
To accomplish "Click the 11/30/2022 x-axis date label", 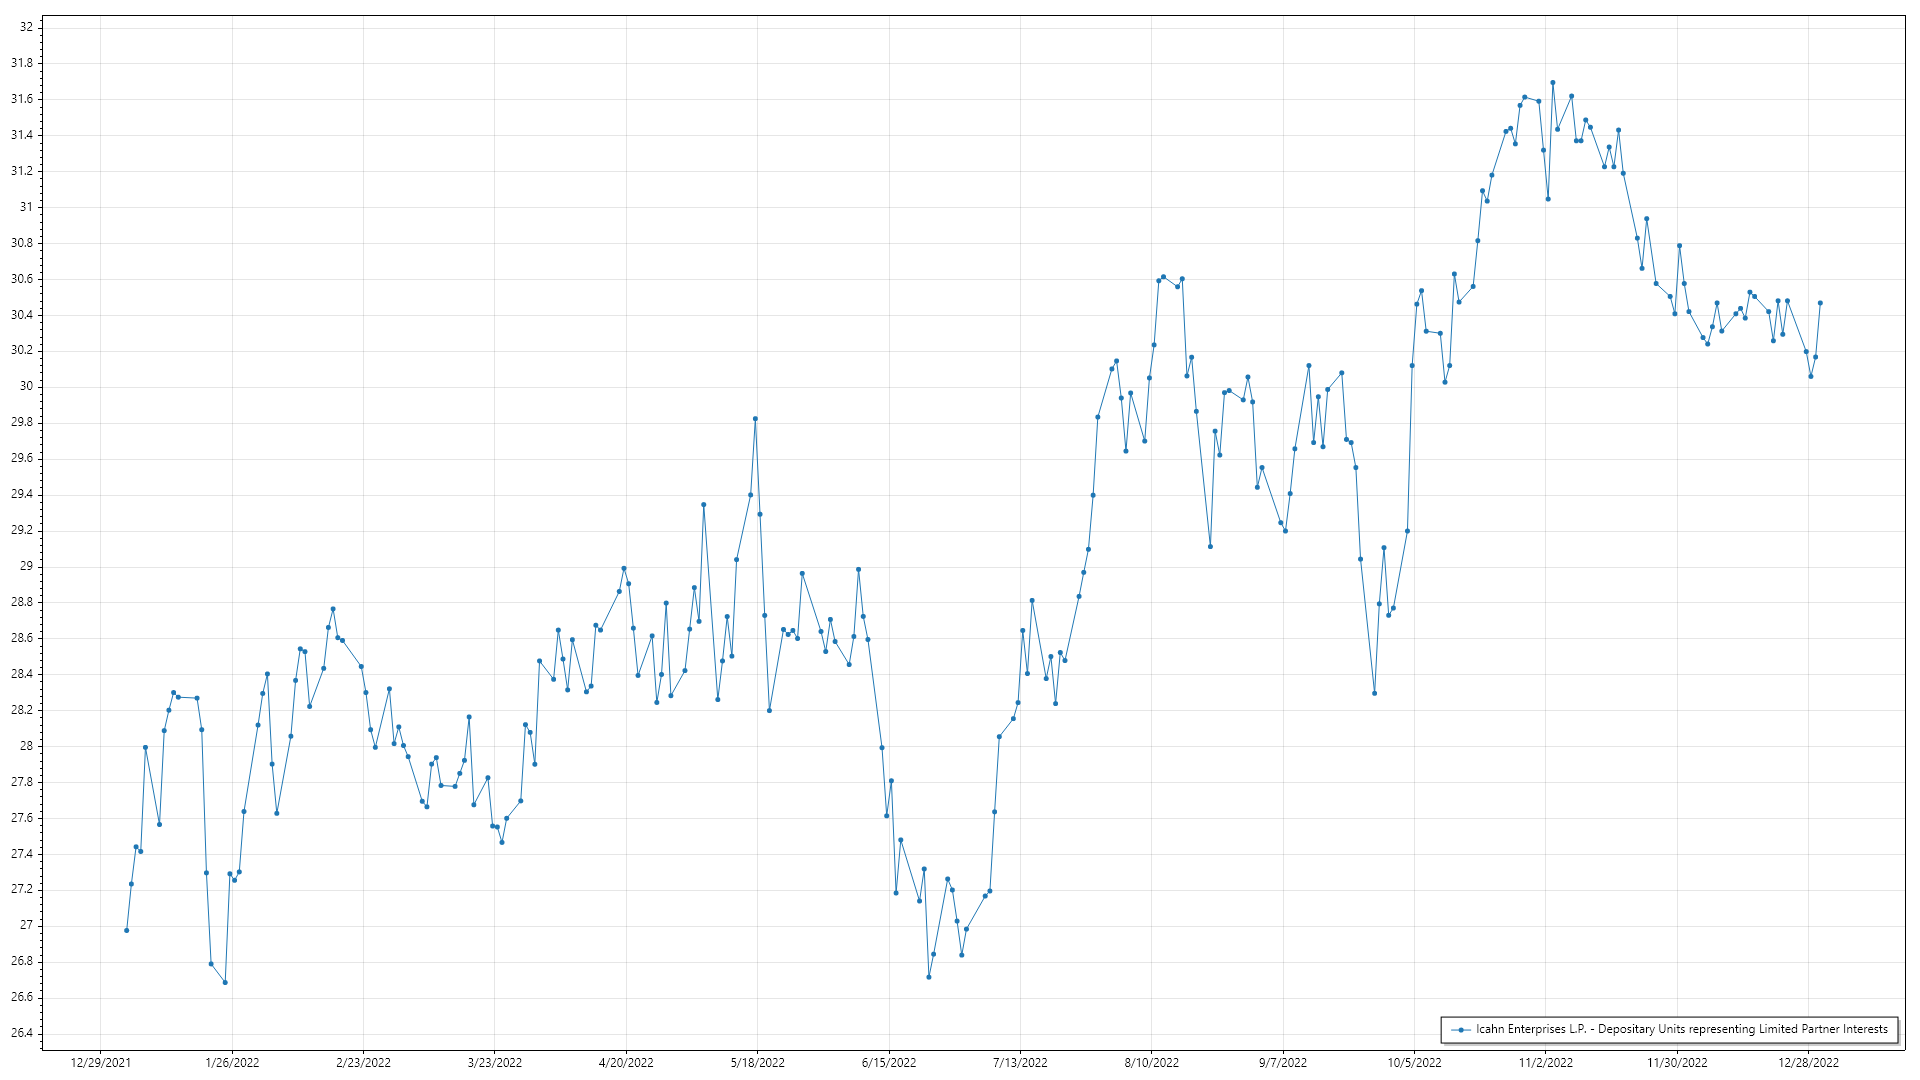I will point(1677,1062).
